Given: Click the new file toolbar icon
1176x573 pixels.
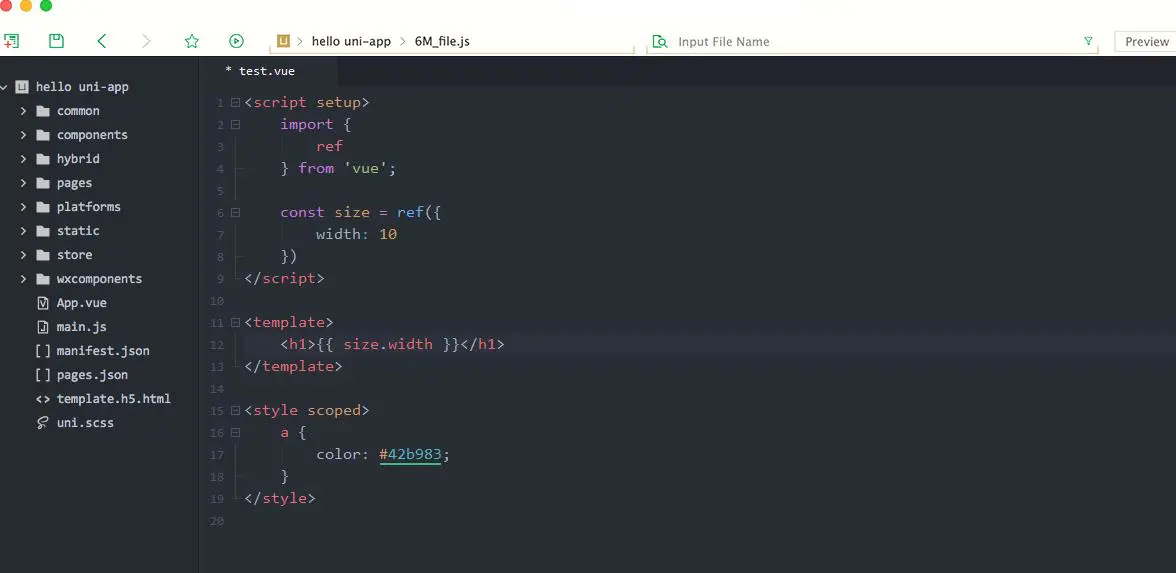Looking at the screenshot, I should click(11, 41).
